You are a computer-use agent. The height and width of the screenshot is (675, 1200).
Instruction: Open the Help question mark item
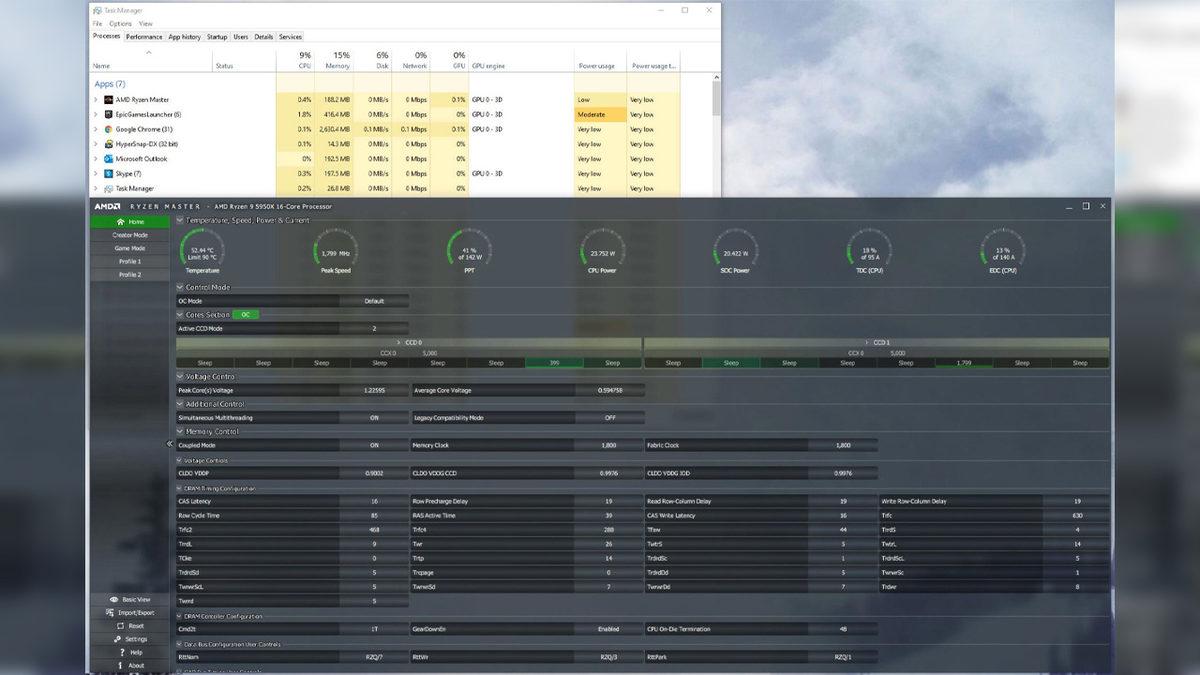pos(121,652)
